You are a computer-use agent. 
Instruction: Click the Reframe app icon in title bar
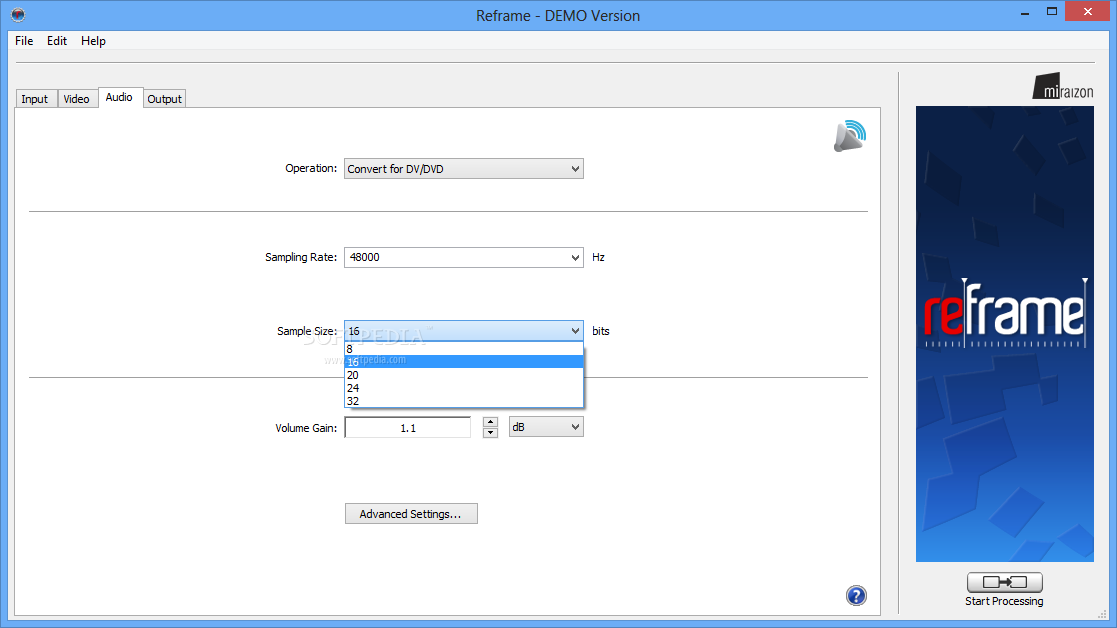(x=18, y=14)
